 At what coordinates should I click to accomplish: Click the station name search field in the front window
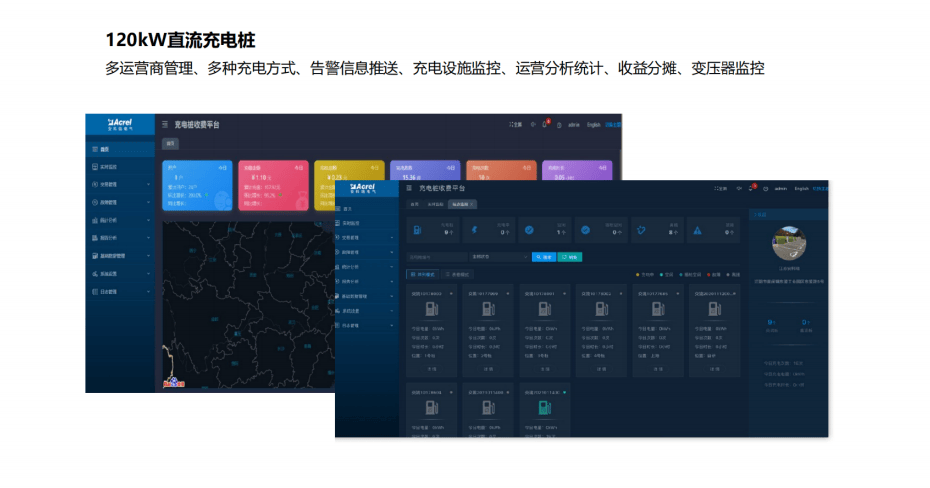437,257
